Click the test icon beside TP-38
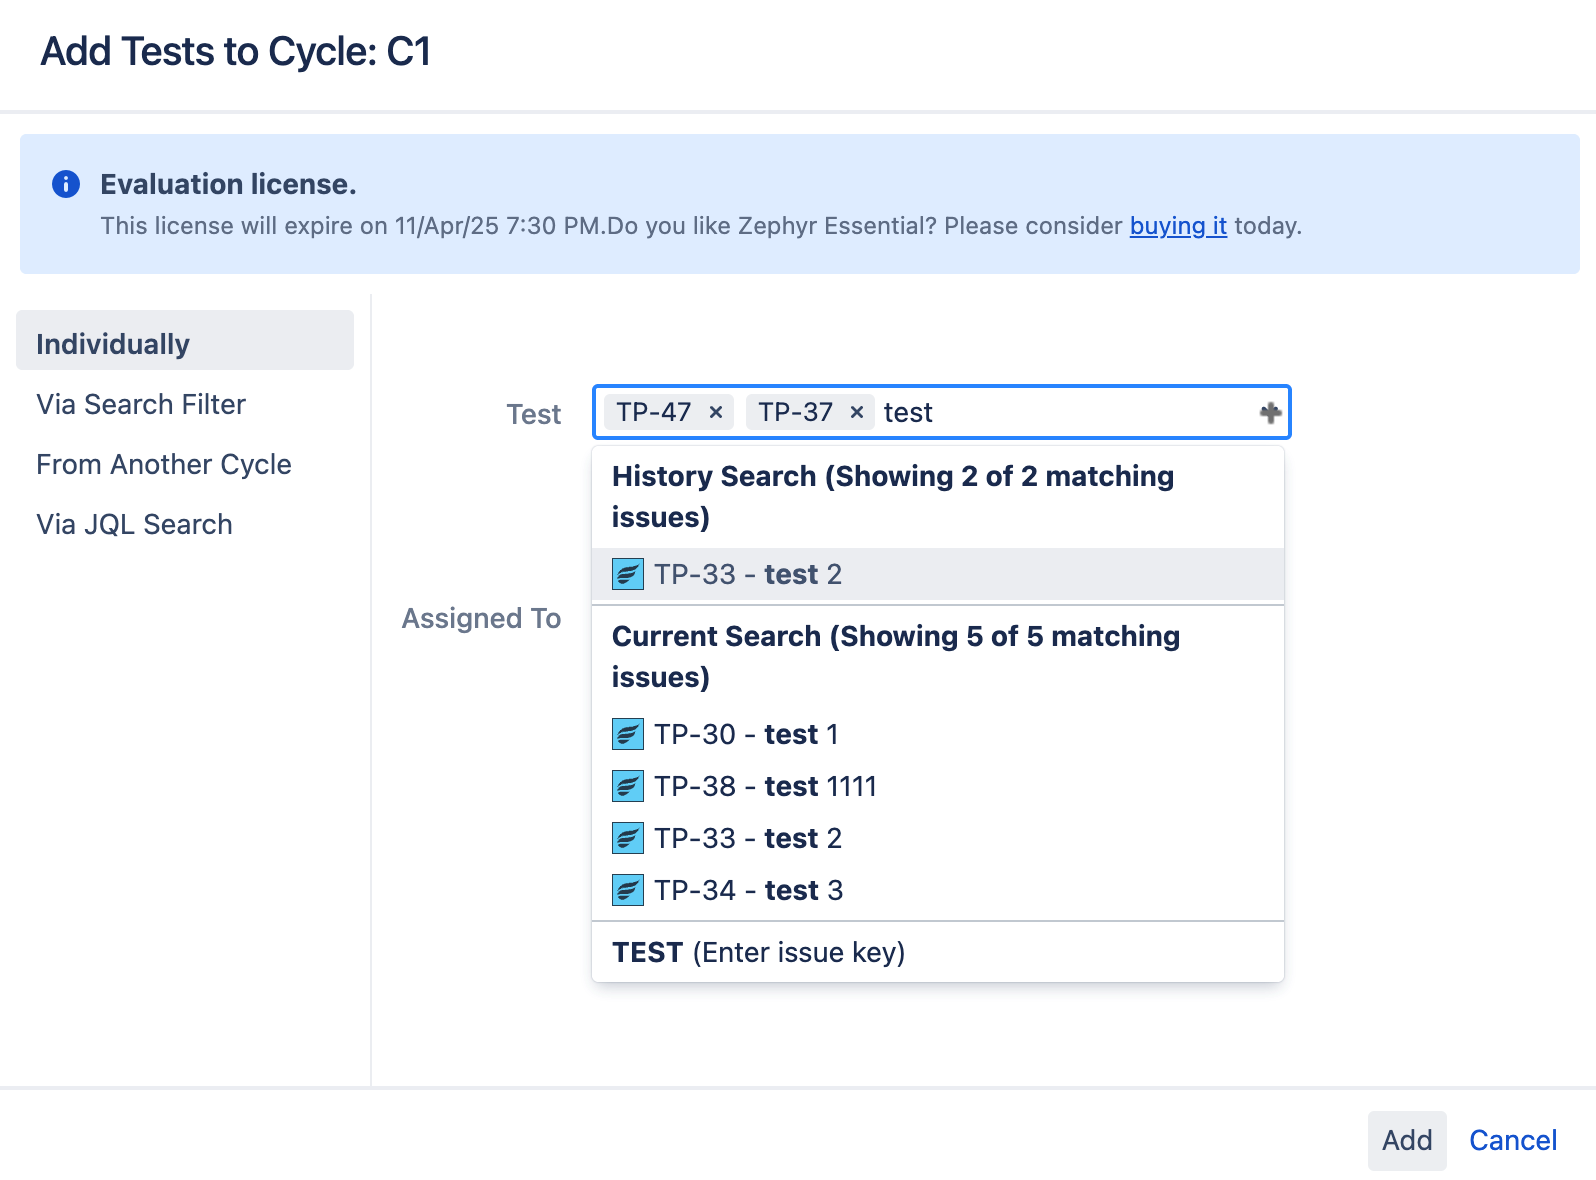This screenshot has width=1596, height=1180. [627, 786]
